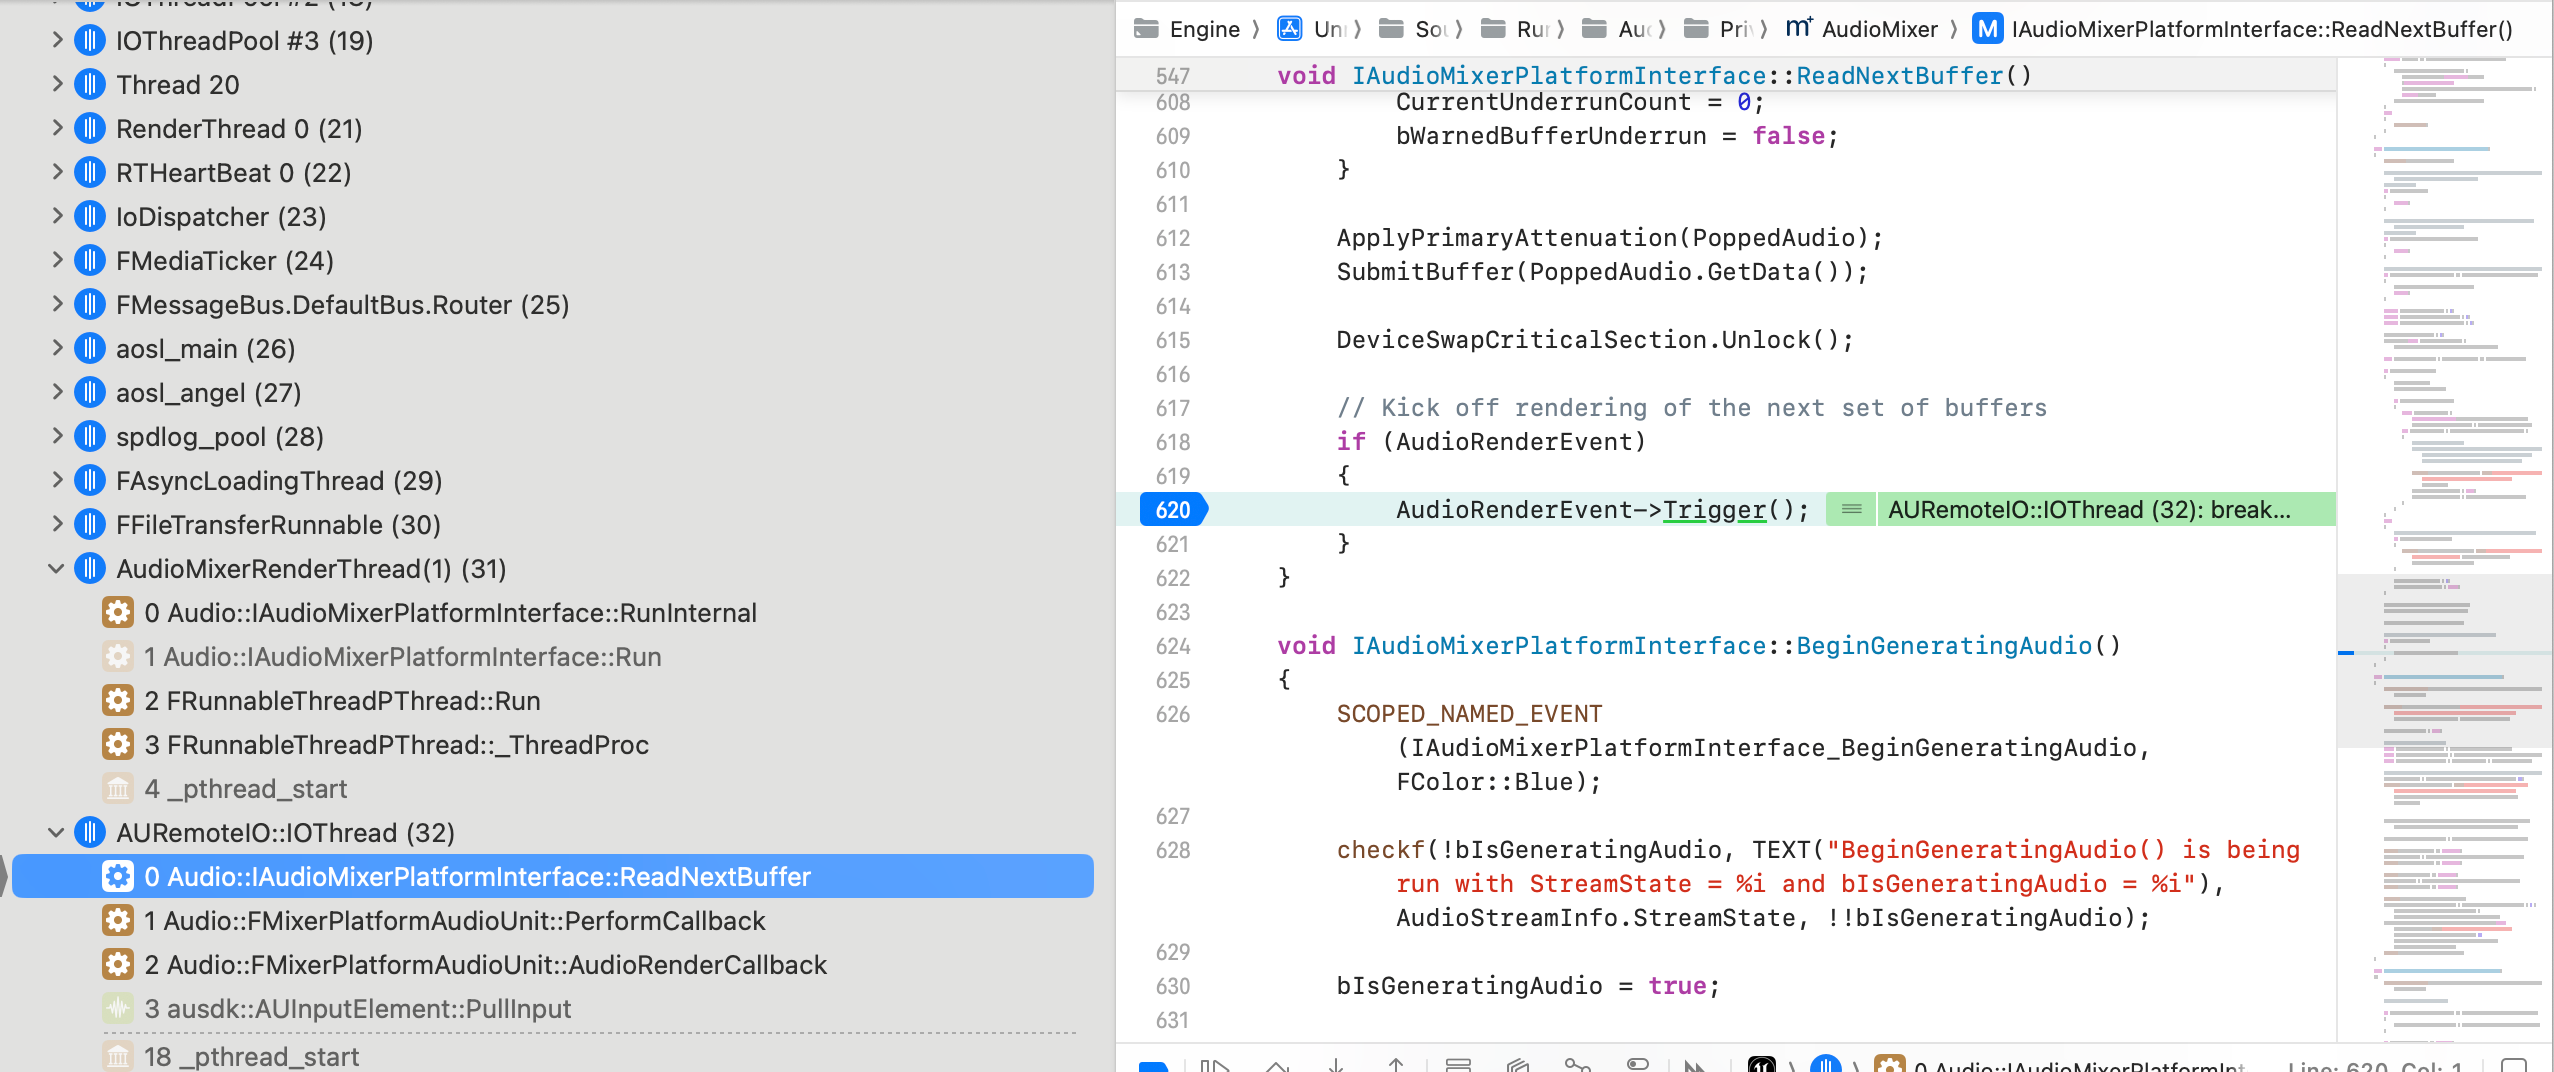The image size is (2554, 1072).
Task: Click the step into debugger icon
Action: 1336,1065
